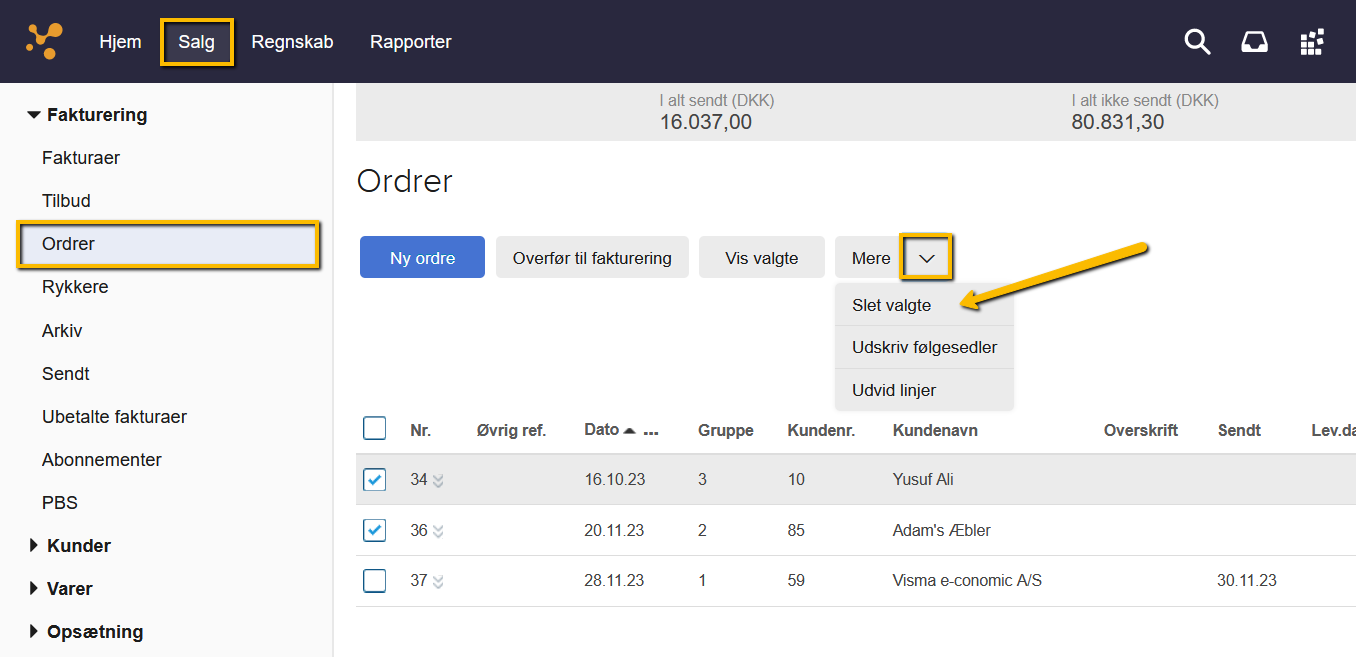Expand order 36 details chevron

click(438, 532)
